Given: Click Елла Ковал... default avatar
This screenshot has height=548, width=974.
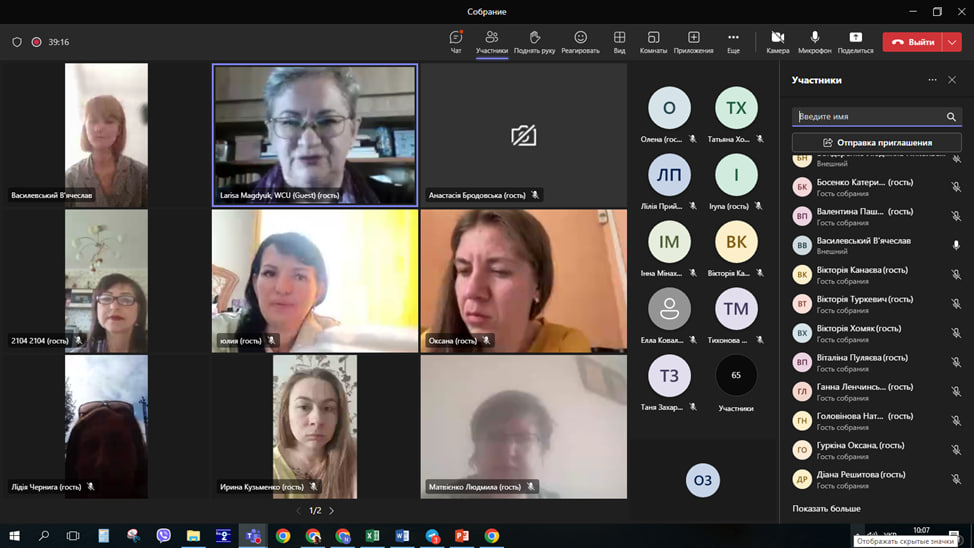Looking at the screenshot, I should pos(669,309).
